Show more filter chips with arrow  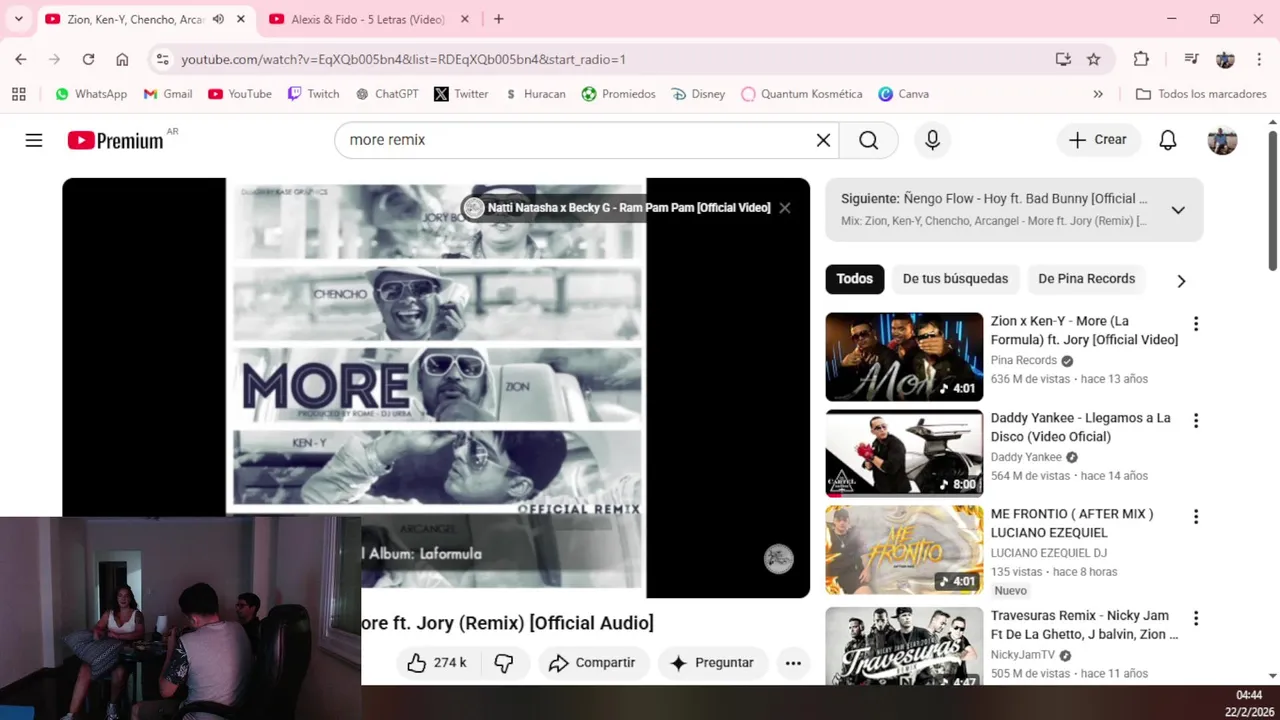[1181, 281]
